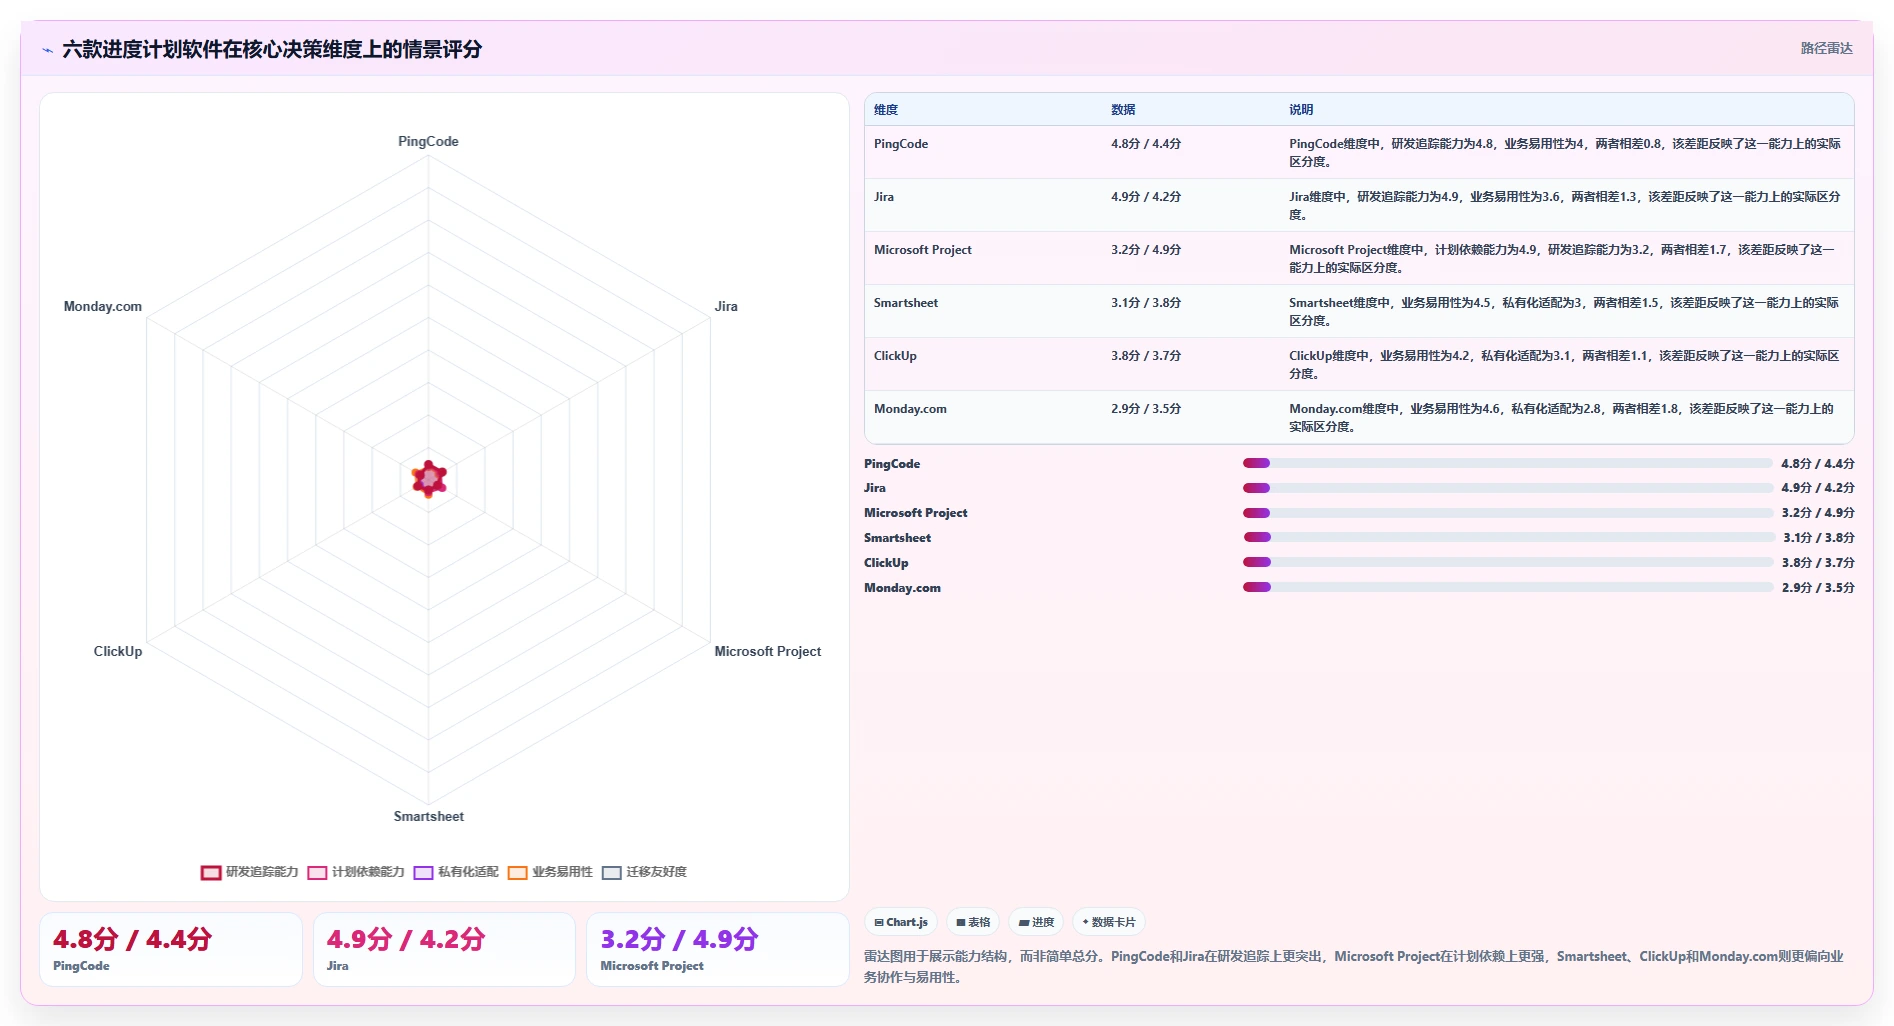The width and height of the screenshot is (1894, 1026).
Task: Click the Jira row description text
Action: click(1564, 205)
